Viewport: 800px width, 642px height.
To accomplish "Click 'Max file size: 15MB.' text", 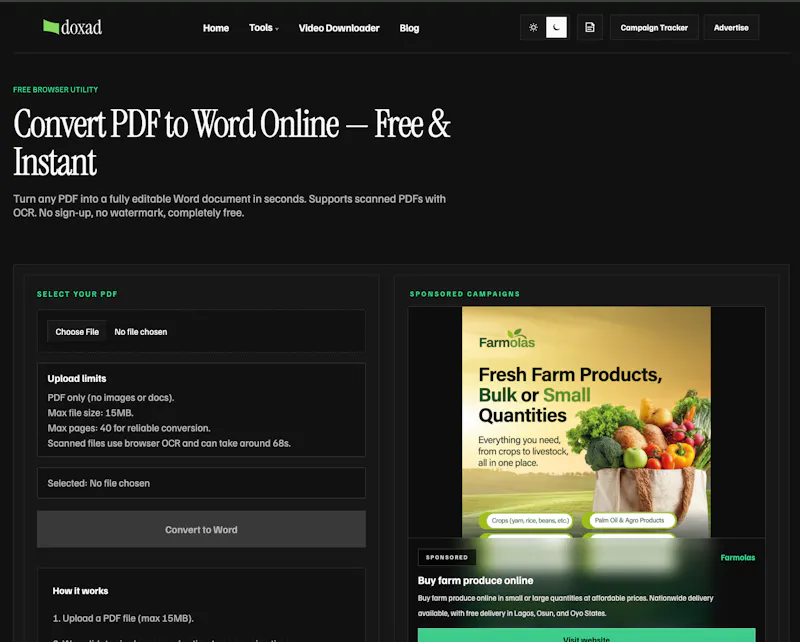I will [x=90, y=413].
